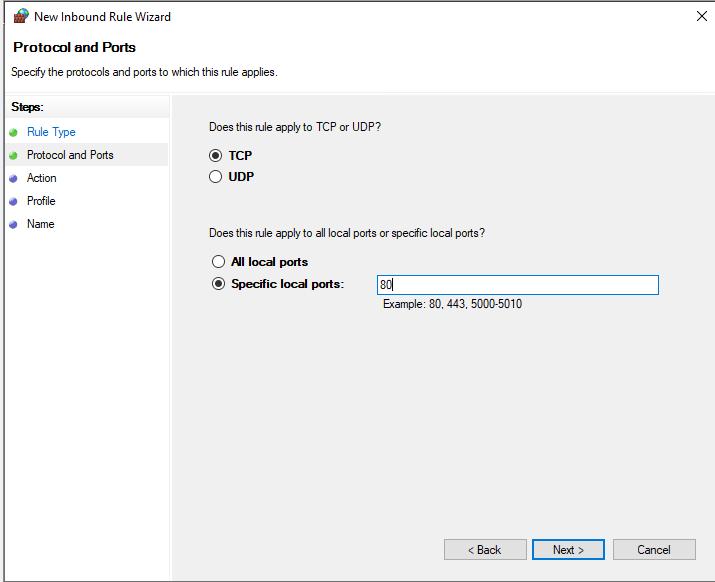Jump to the Profile step
The width and height of the screenshot is (715, 582).
(41, 201)
